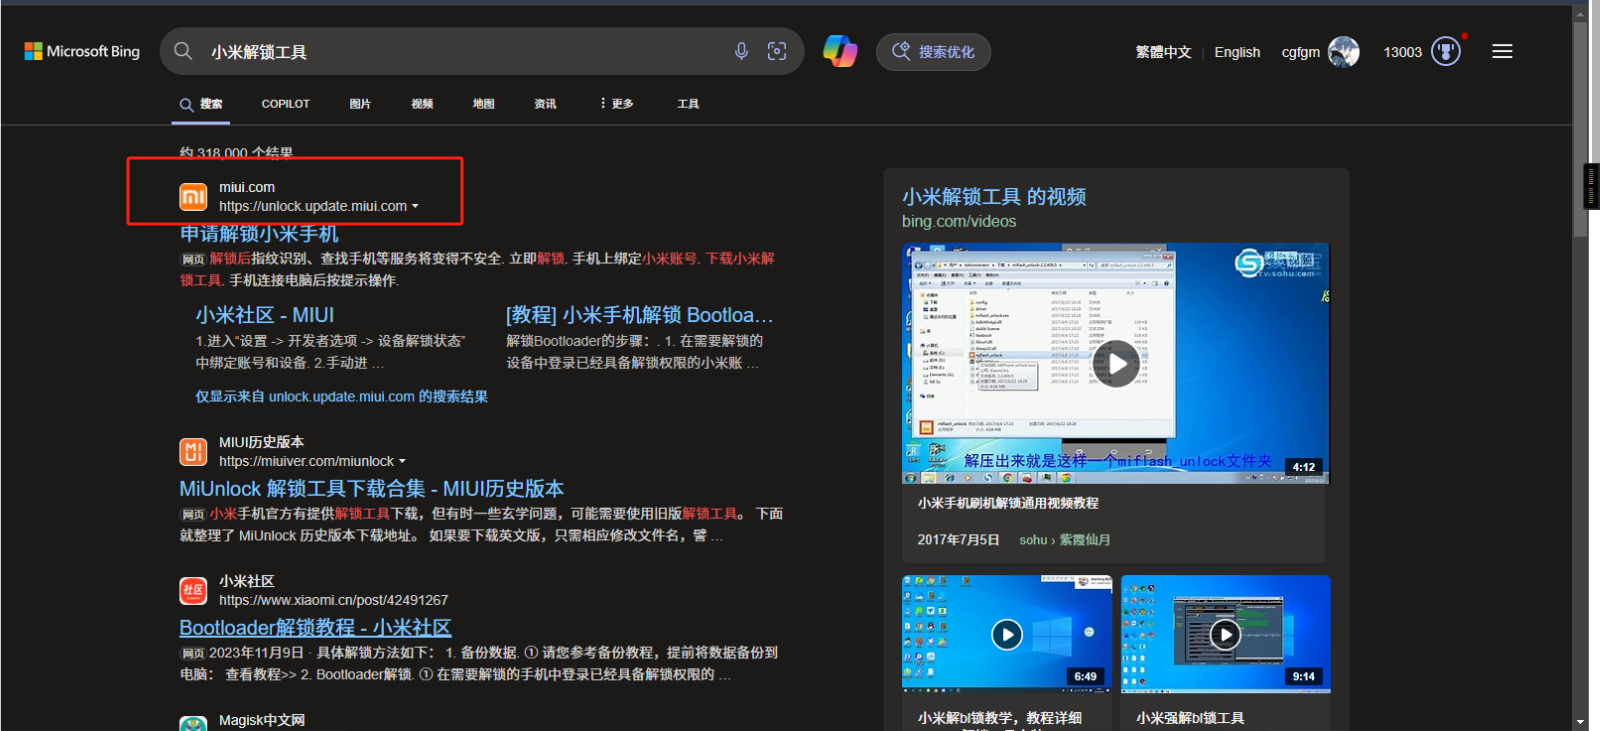Click the magnifier icon in search box

(183, 51)
